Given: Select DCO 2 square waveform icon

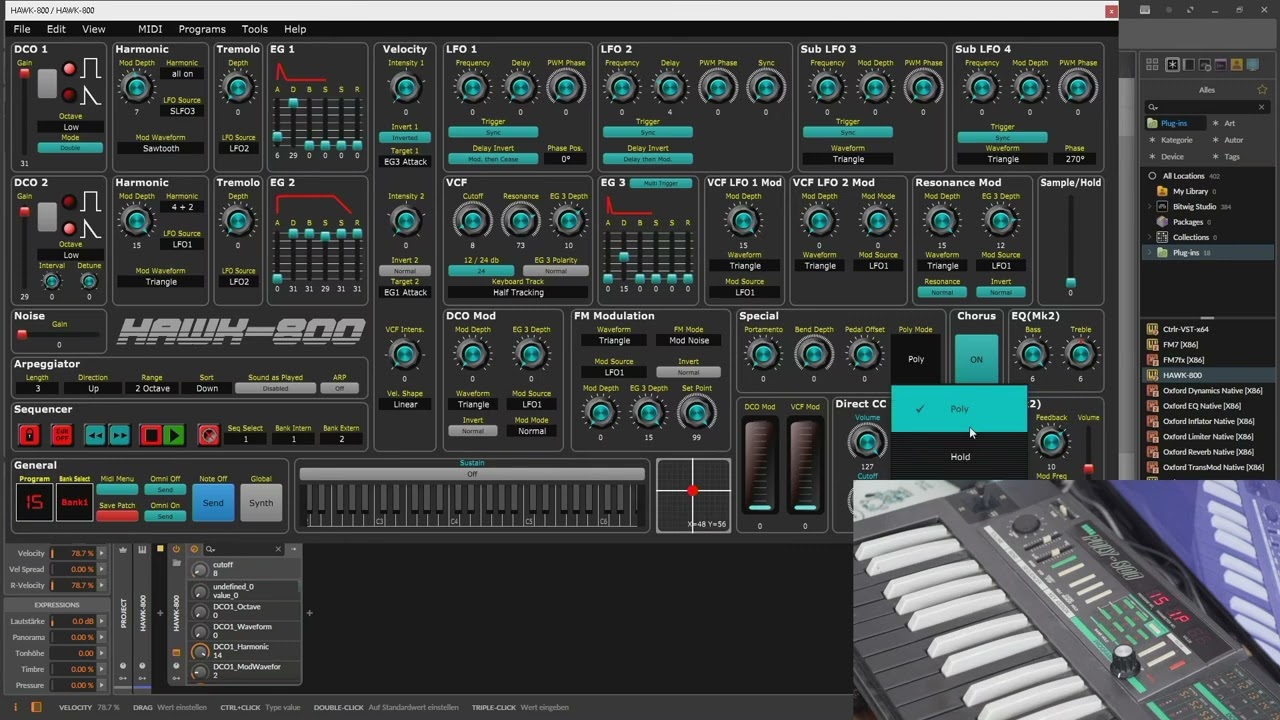Looking at the screenshot, I should click(91, 203).
